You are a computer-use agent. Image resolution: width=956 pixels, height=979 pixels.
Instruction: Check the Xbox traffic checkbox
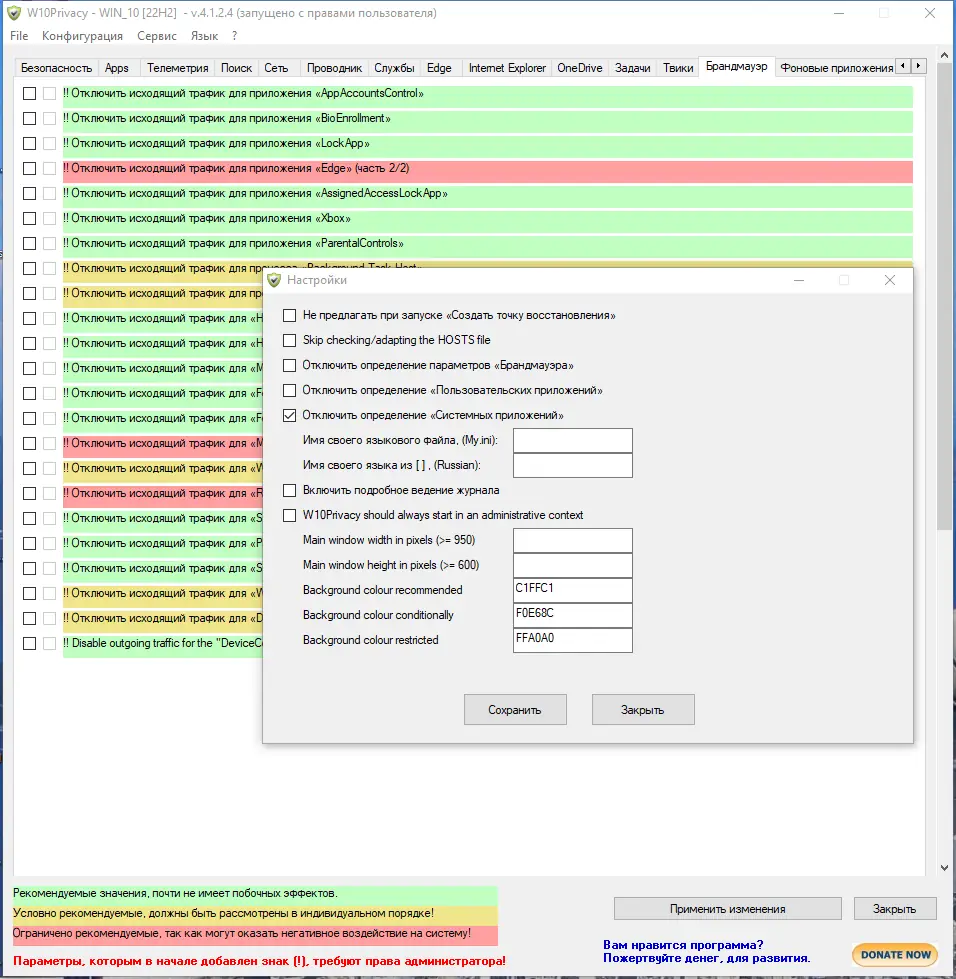pyautogui.click(x=29, y=219)
